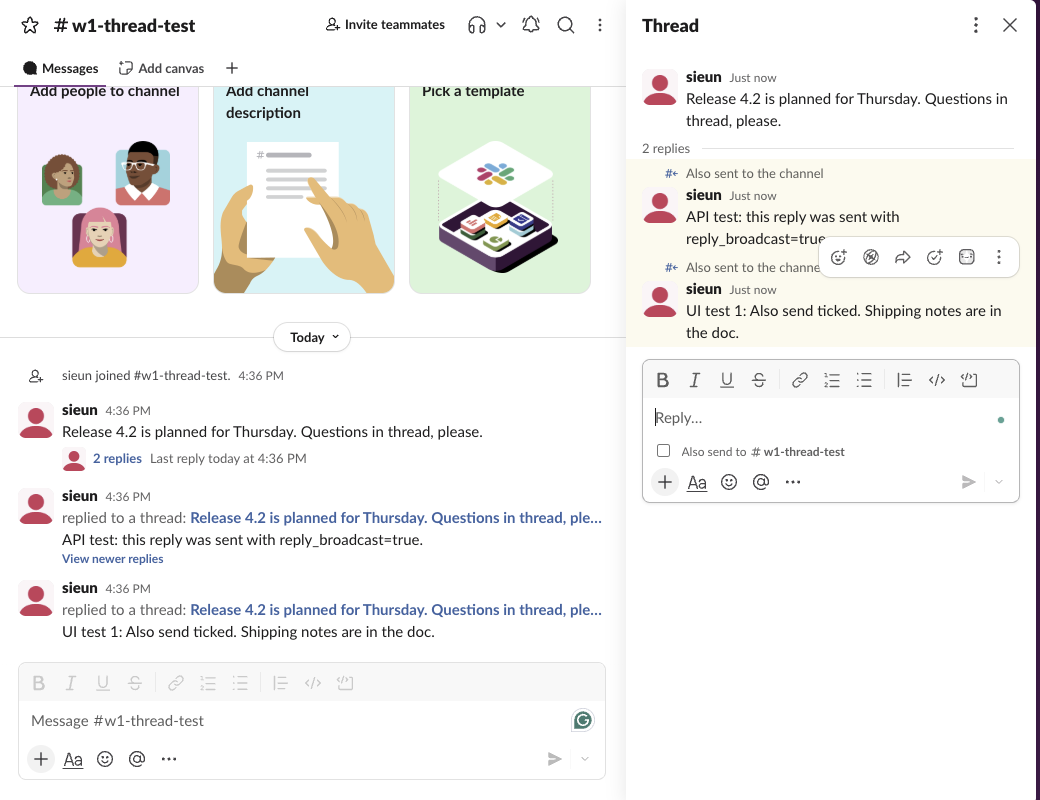The width and height of the screenshot is (1040, 800).
Task: Switch to the Messages tab
Action: (x=60, y=68)
